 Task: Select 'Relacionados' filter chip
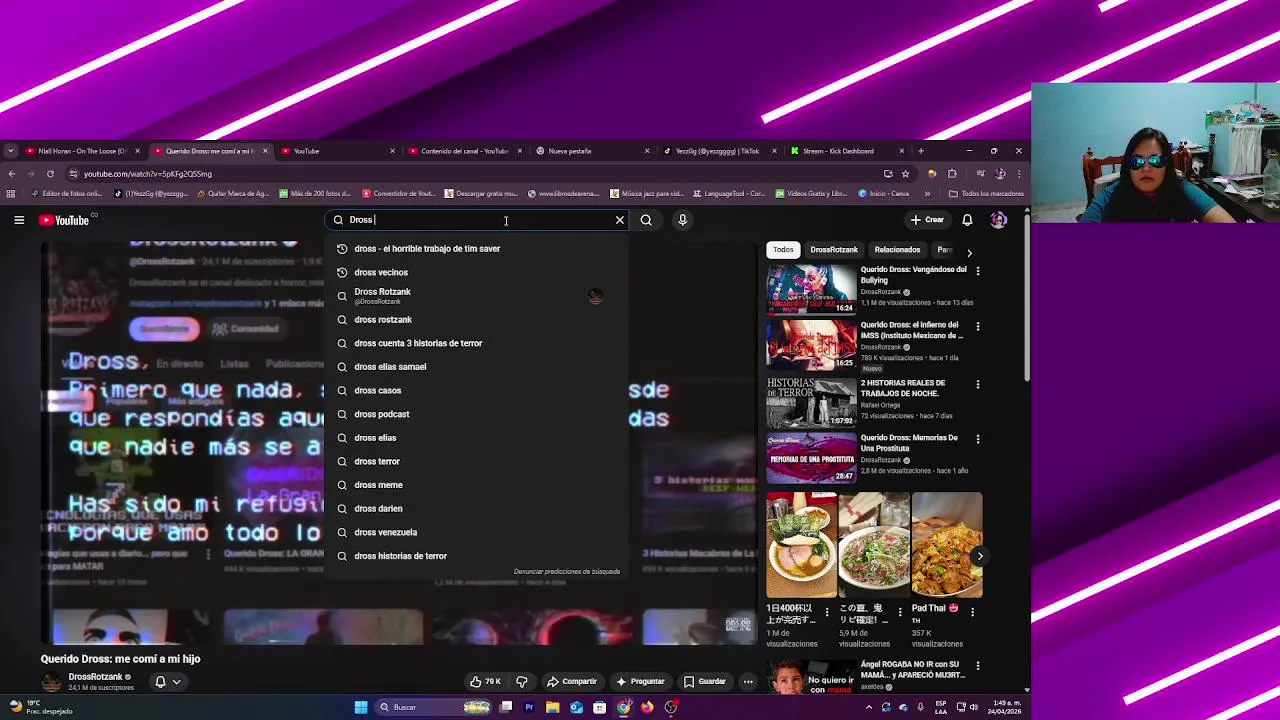point(897,250)
